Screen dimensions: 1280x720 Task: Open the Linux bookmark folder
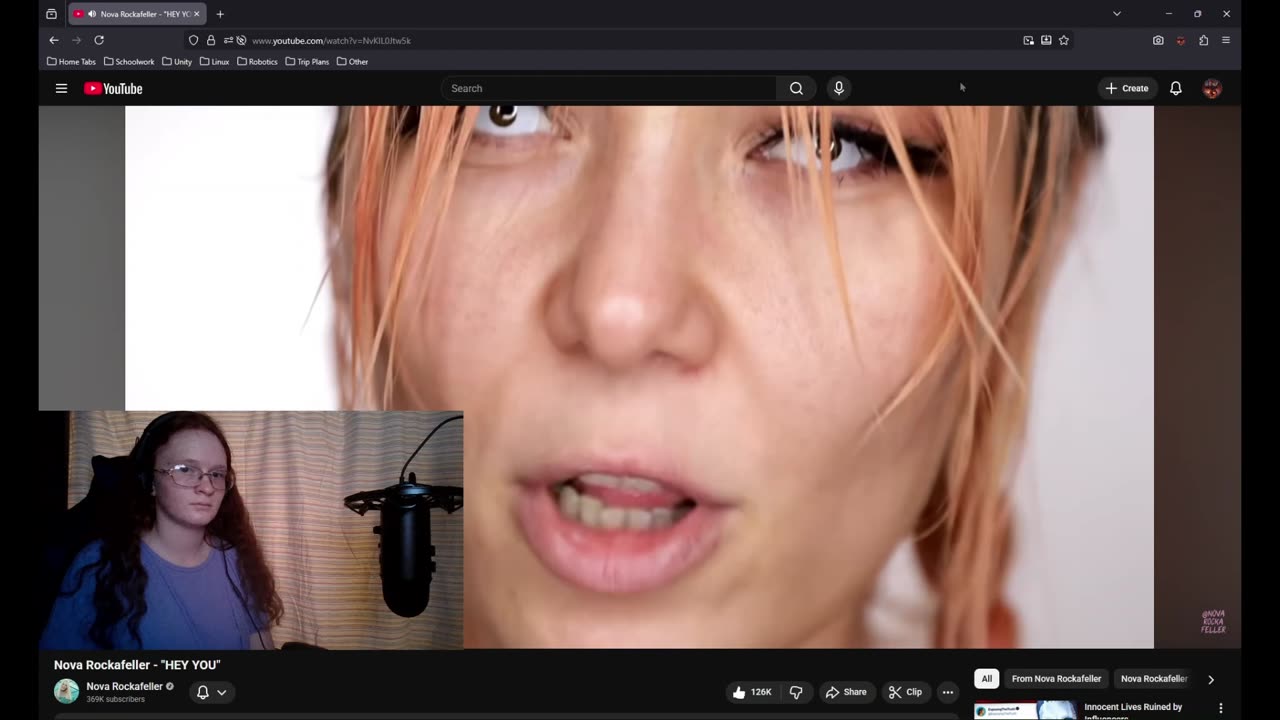pos(214,61)
